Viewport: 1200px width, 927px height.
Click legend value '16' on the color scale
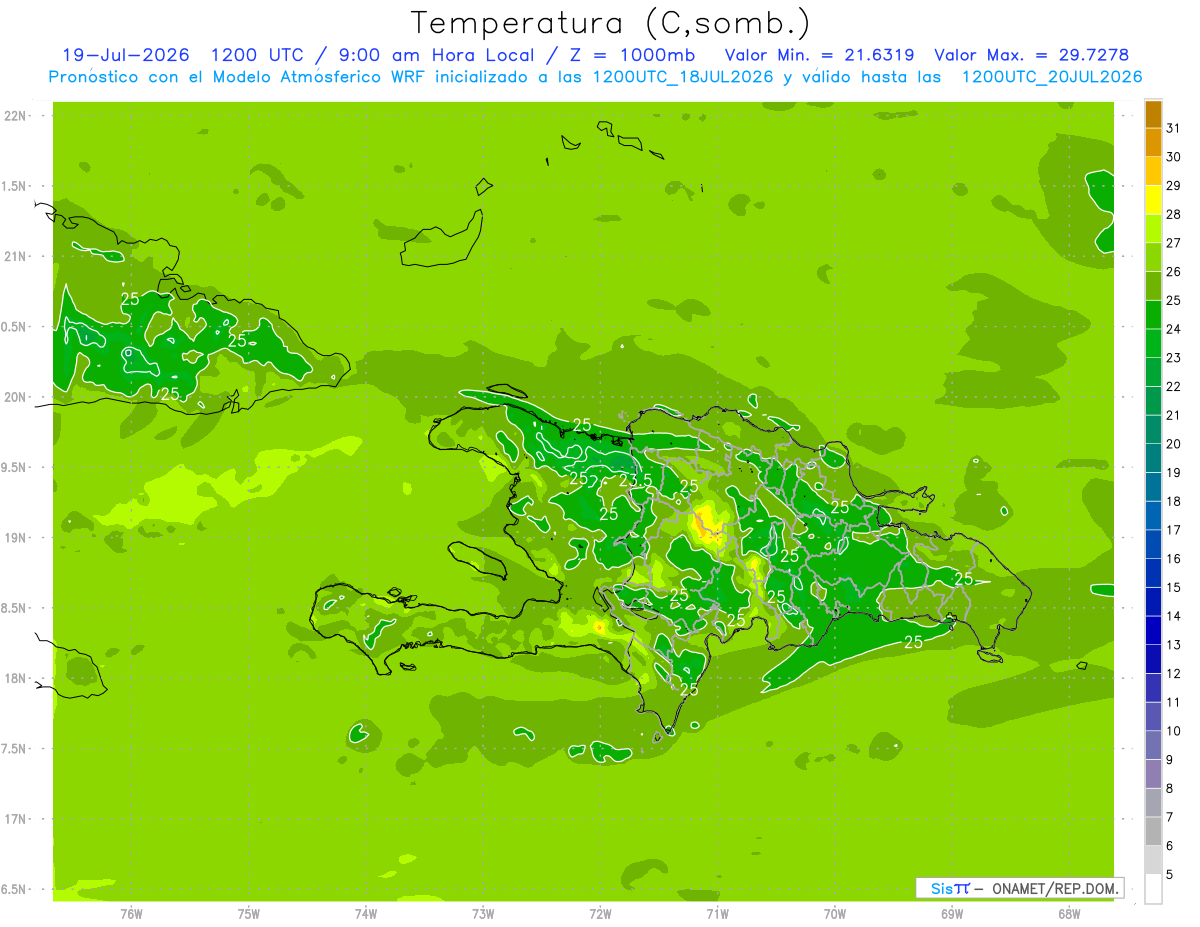tap(1174, 559)
